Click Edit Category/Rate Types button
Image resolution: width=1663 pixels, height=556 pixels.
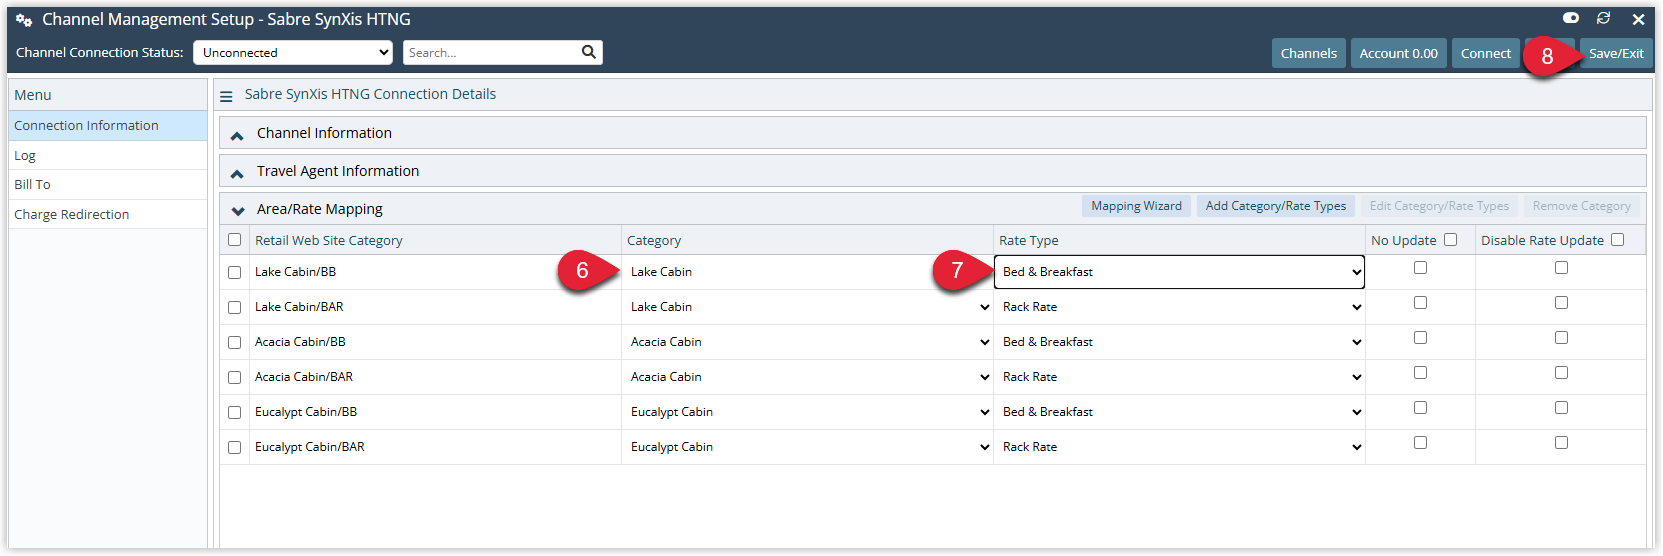[1439, 206]
